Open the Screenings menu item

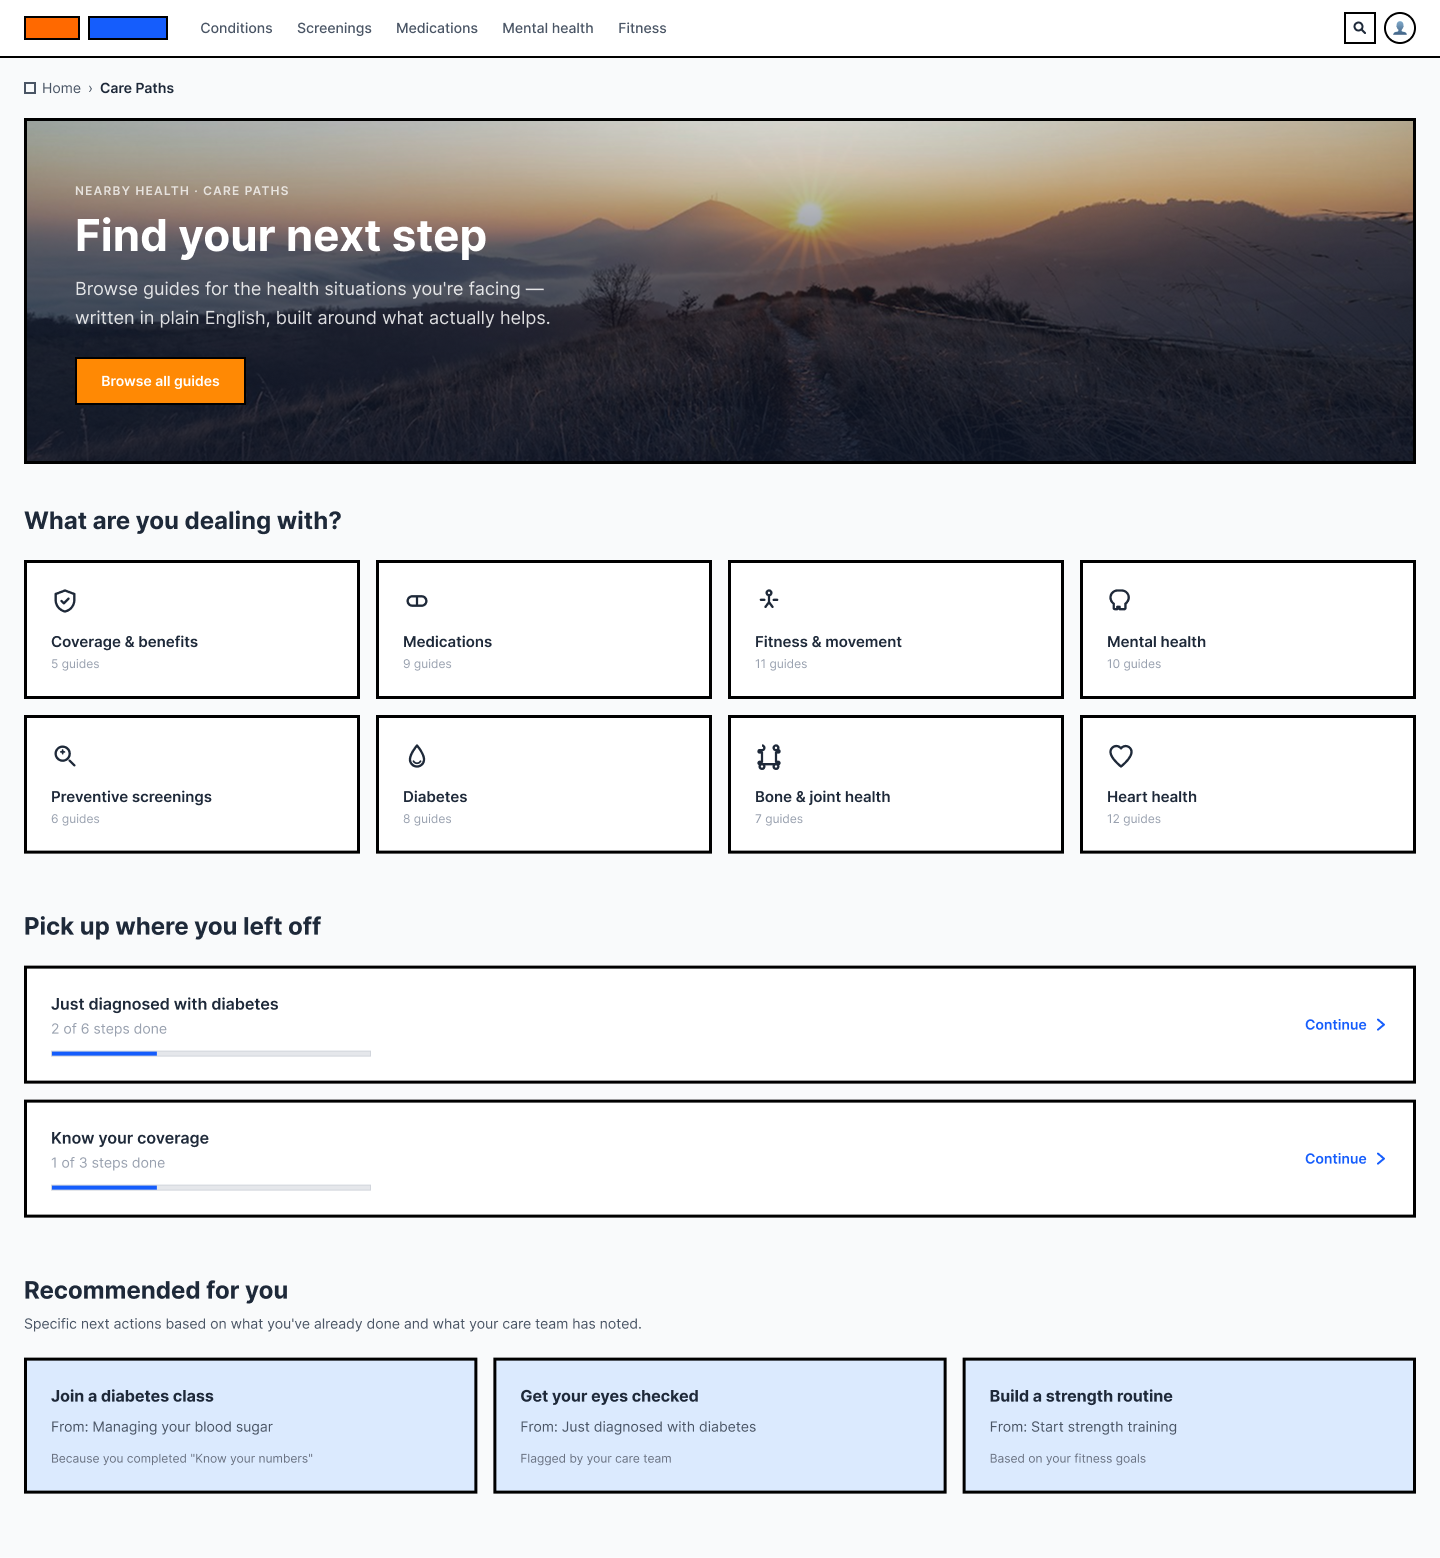point(334,28)
